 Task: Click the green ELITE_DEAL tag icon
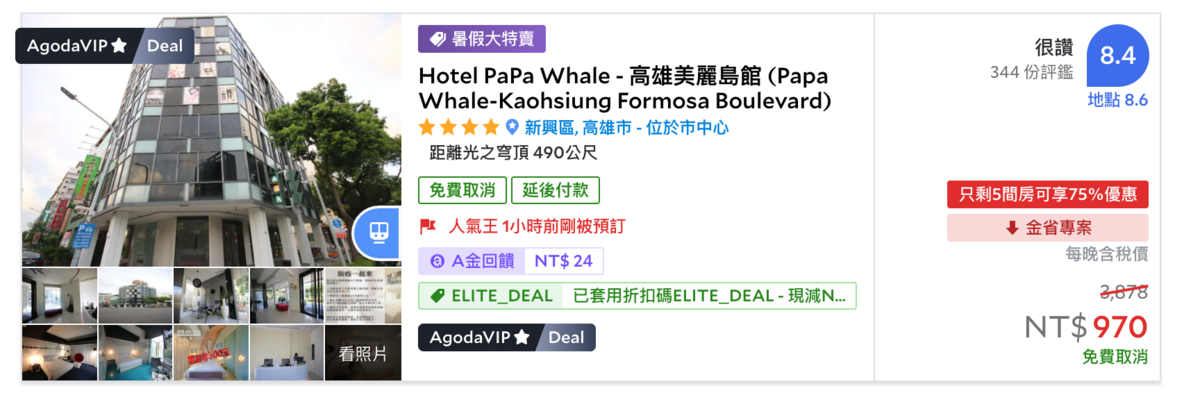437,296
